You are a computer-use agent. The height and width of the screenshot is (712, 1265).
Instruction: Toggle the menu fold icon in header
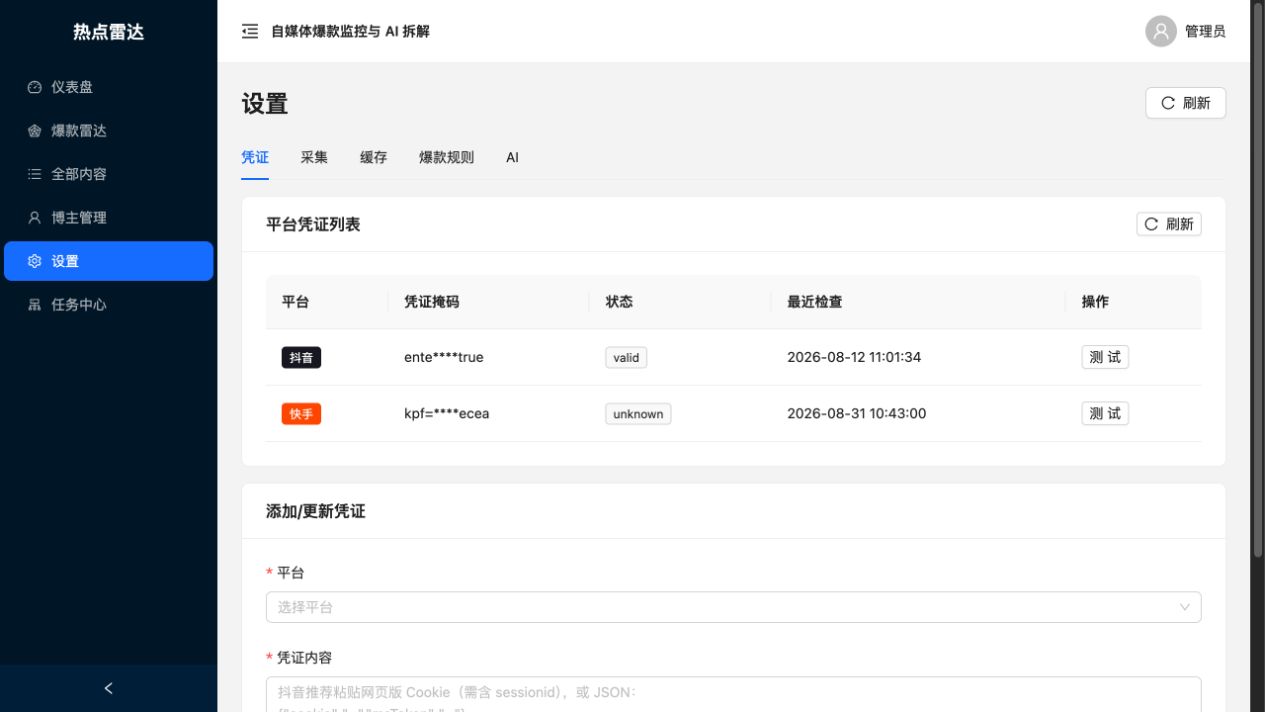tap(250, 31)
